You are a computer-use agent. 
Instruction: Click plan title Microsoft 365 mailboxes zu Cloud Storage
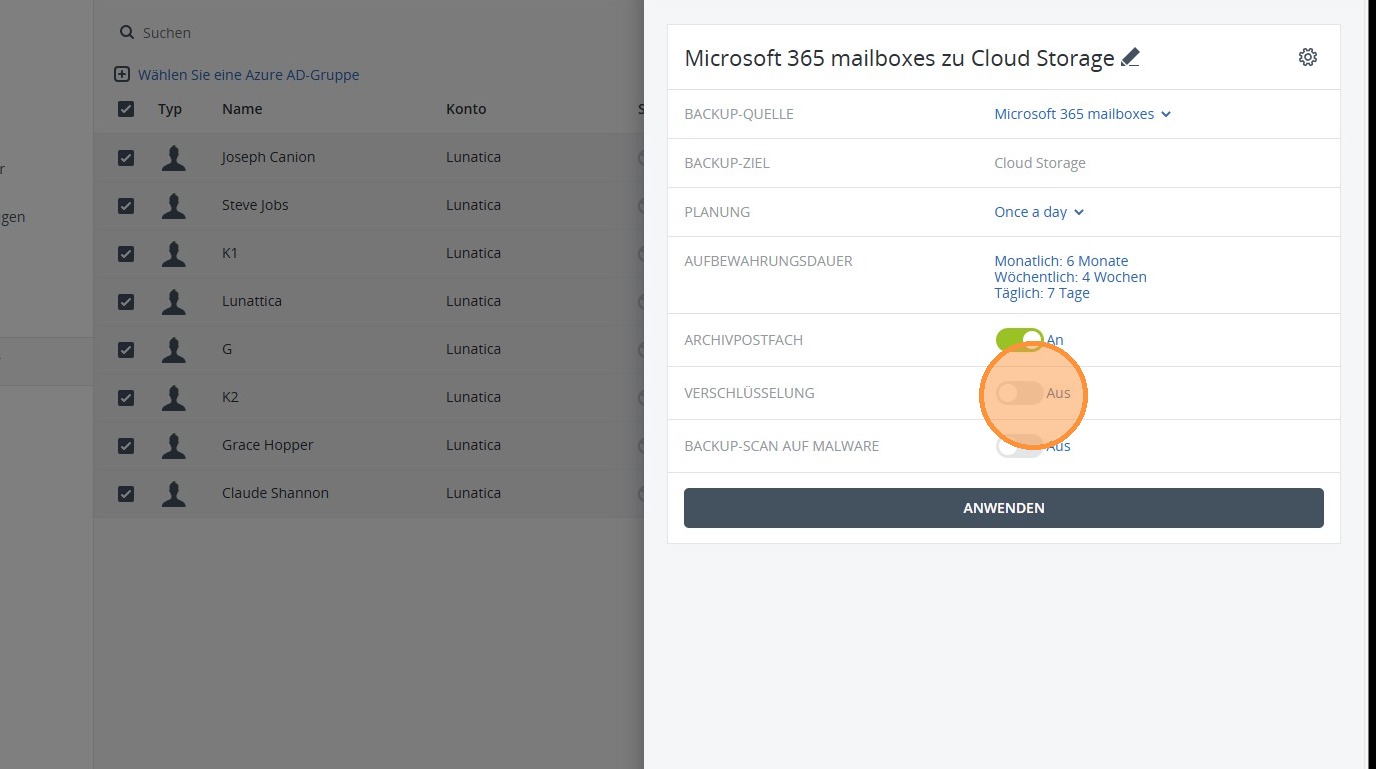click(899, 58)
